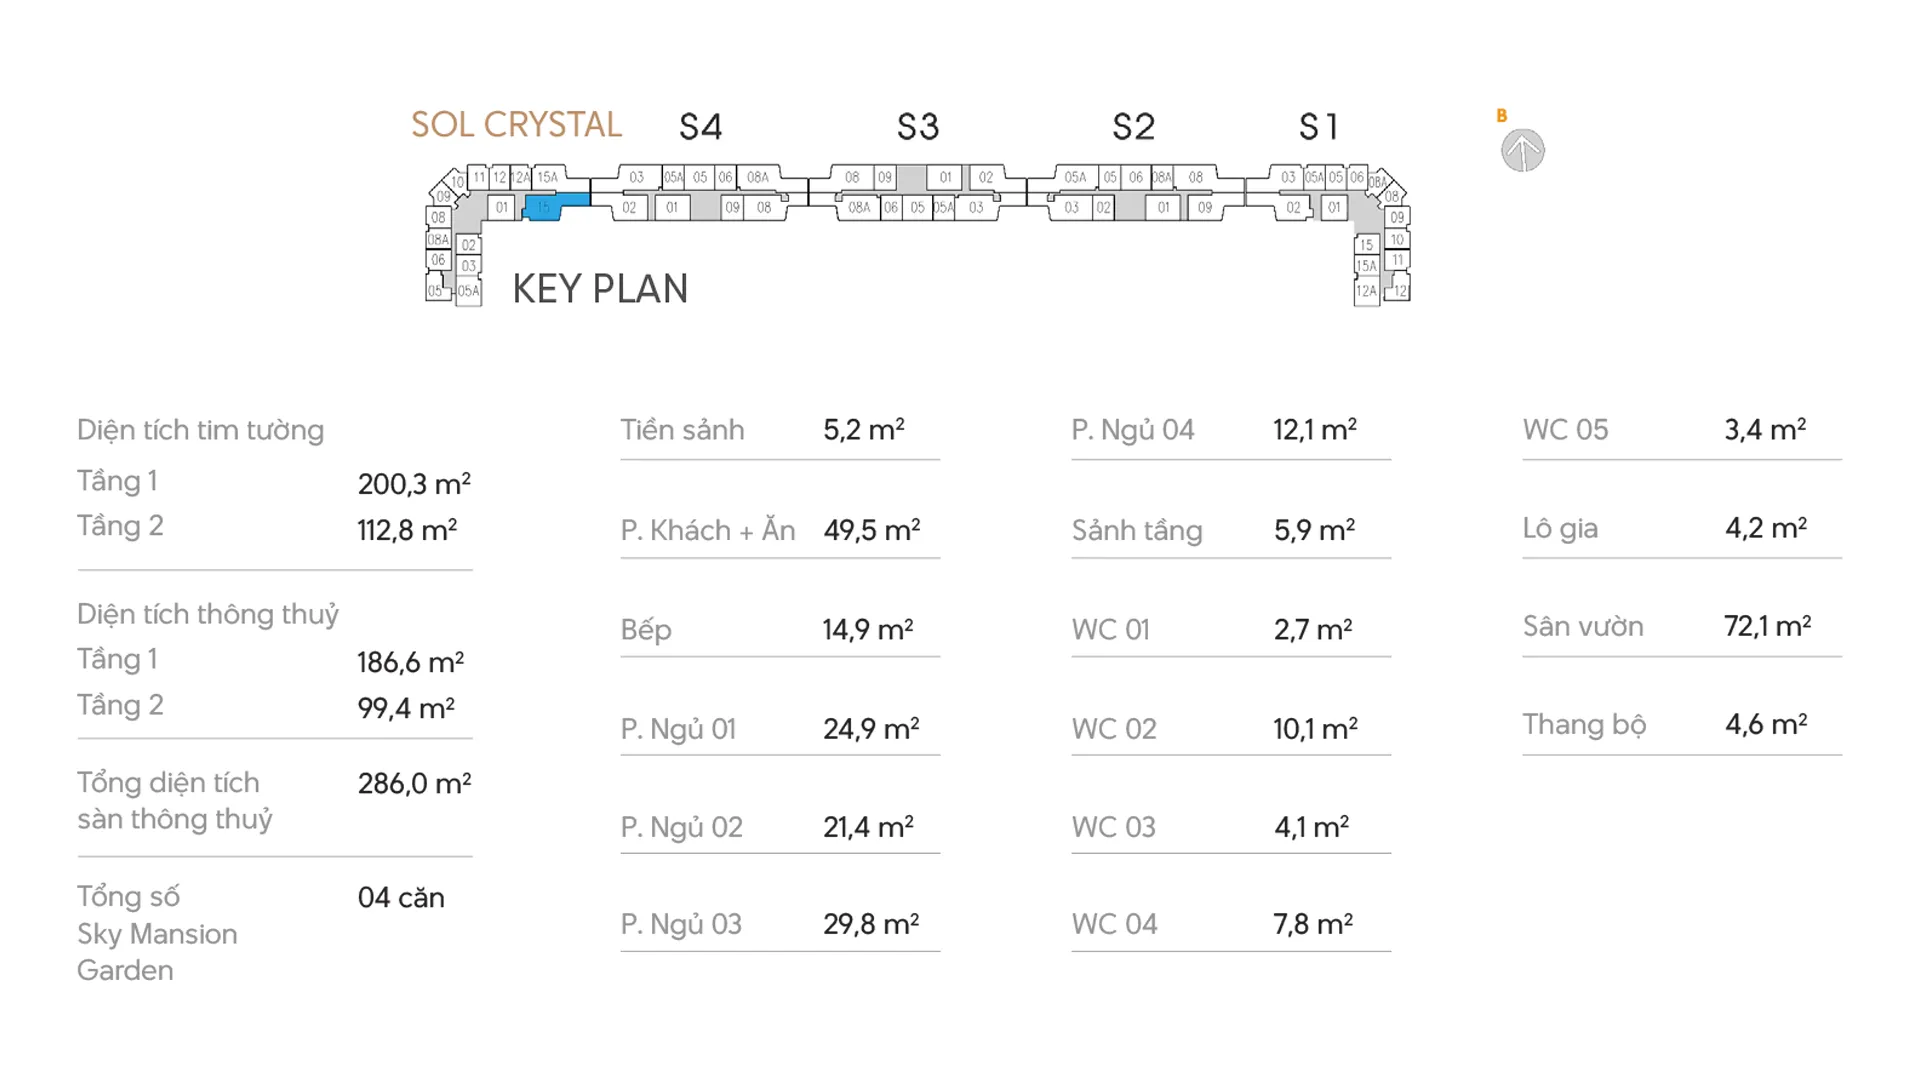
Task: Select unit 12A at bottom of S1 wing
Action: pos(1366,291)
